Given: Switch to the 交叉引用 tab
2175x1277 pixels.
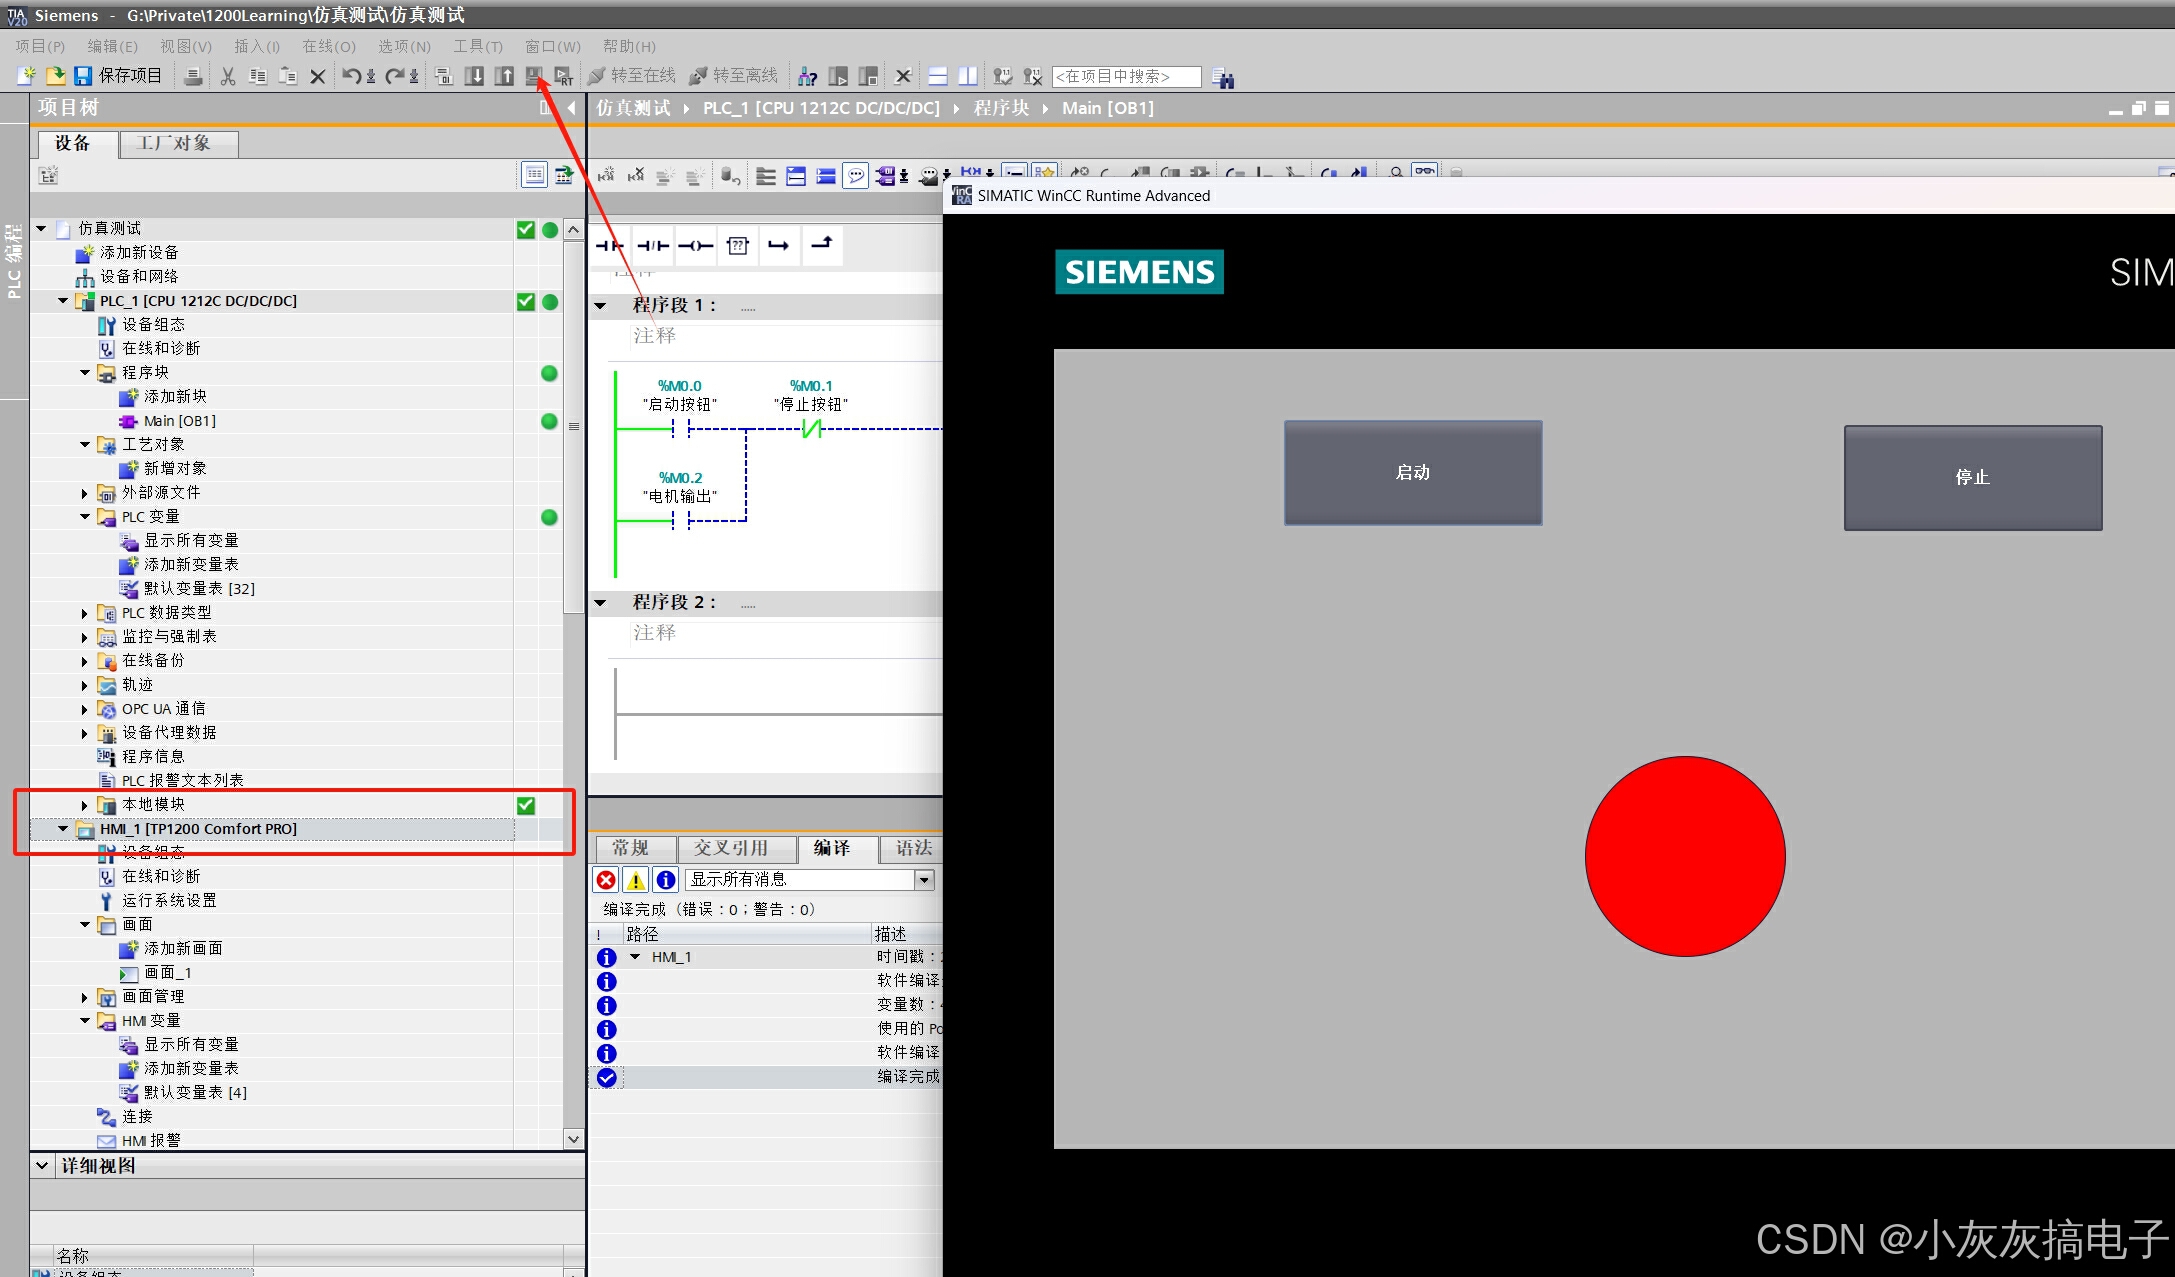Looking at the screenshot, I should [x=731, y=848].
